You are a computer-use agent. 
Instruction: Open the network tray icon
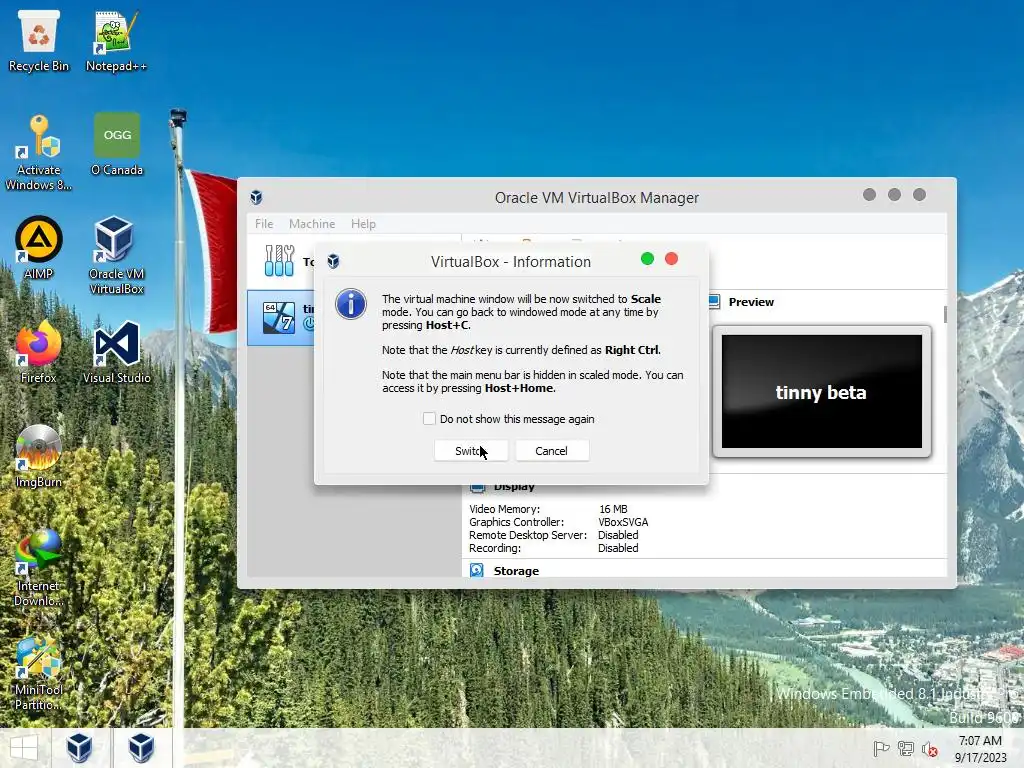click(905, 748)
